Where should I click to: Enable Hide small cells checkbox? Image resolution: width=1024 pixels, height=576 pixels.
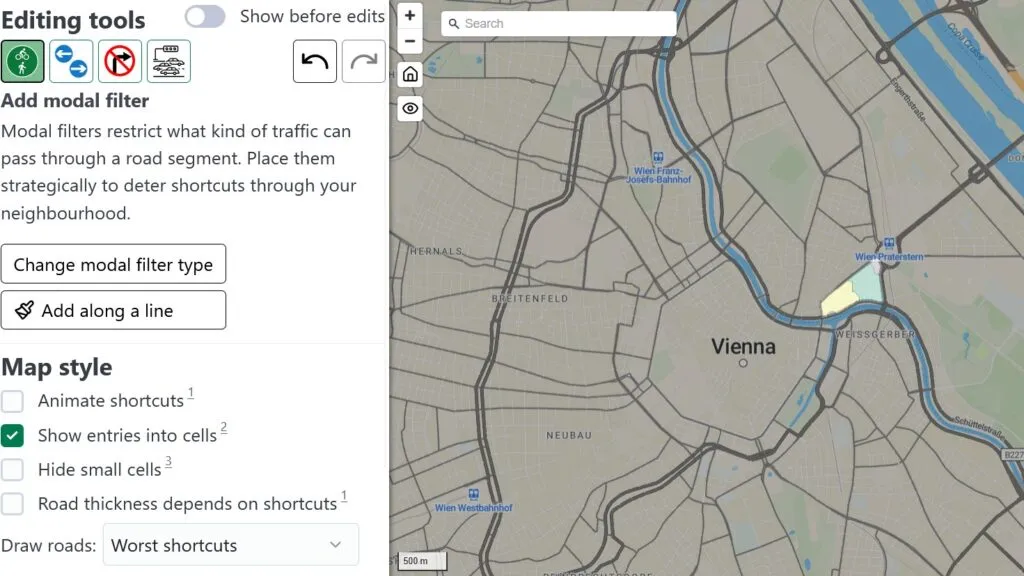coord(12,470)
